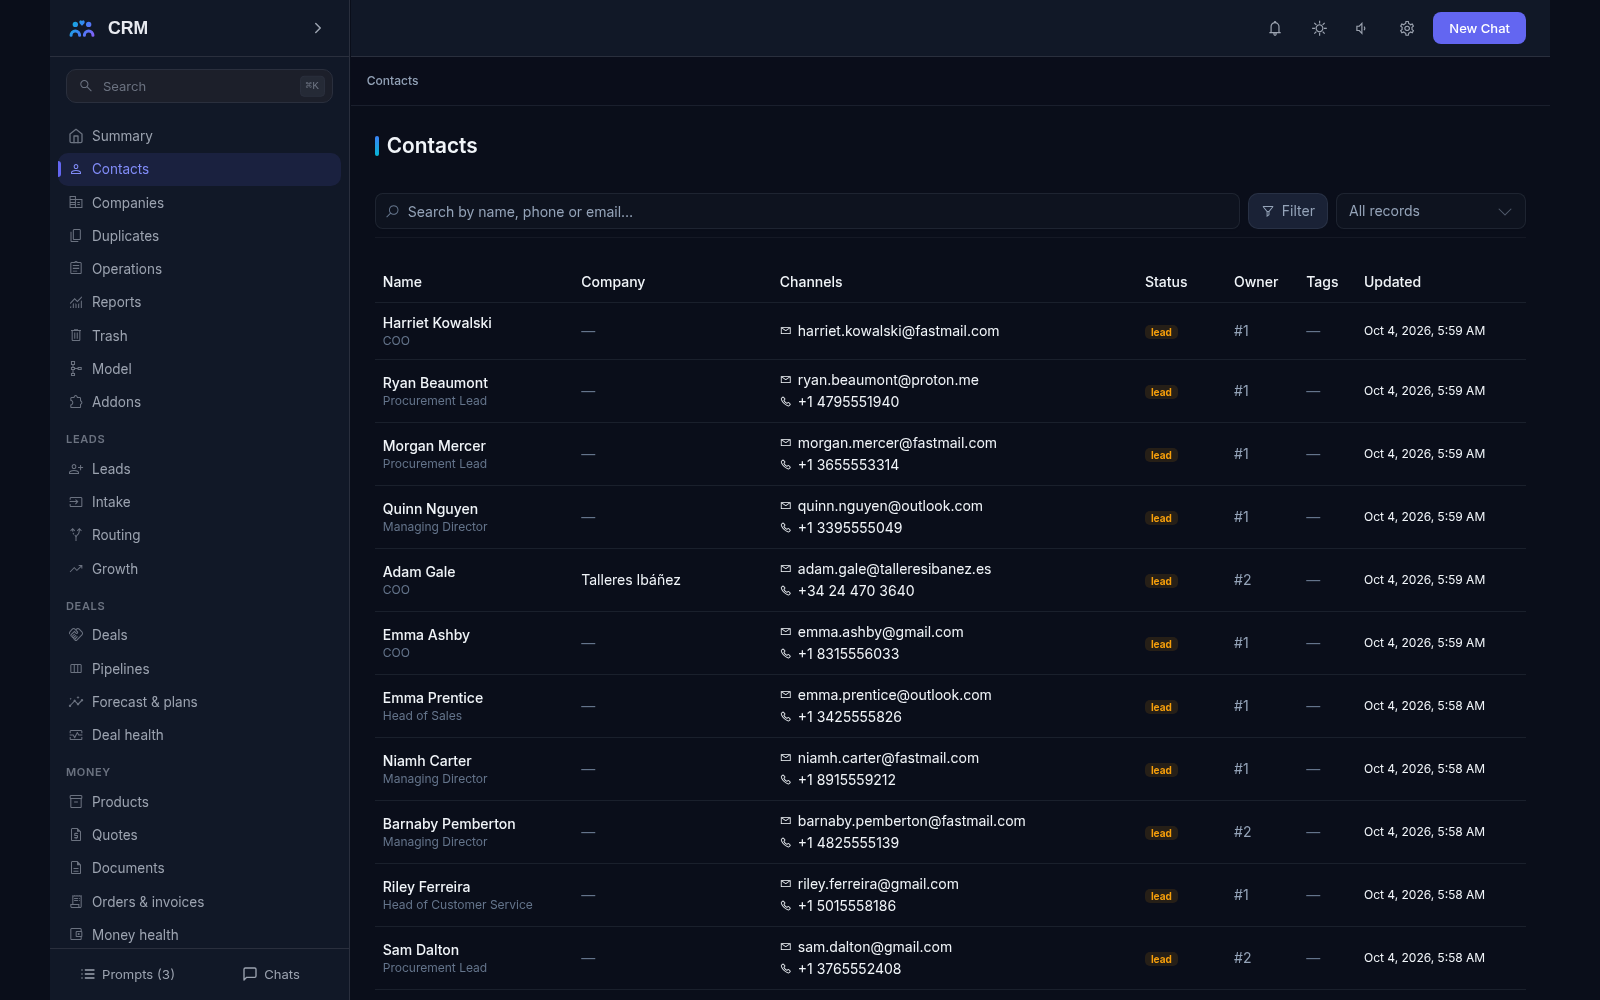Click the Deals tag icon
Screen dimensions: 1600x1000
[x=76, y=635]
